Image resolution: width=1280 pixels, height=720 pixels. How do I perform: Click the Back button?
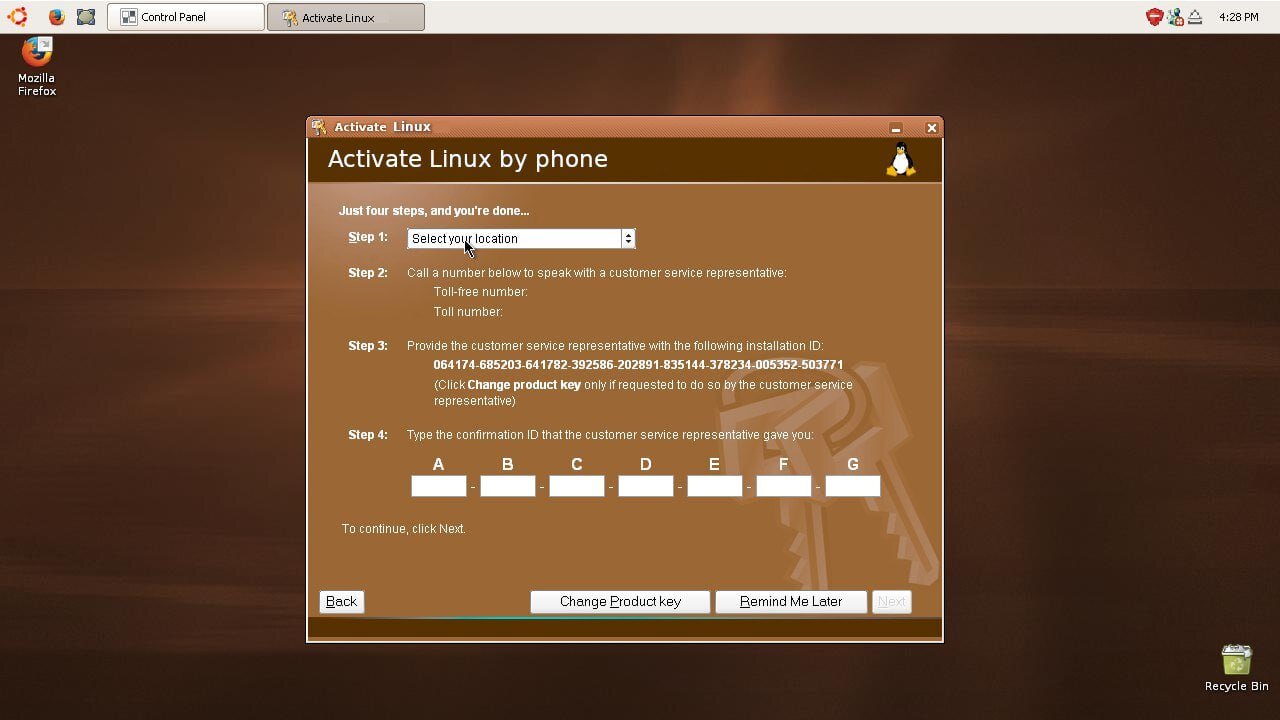coord(341,601)
